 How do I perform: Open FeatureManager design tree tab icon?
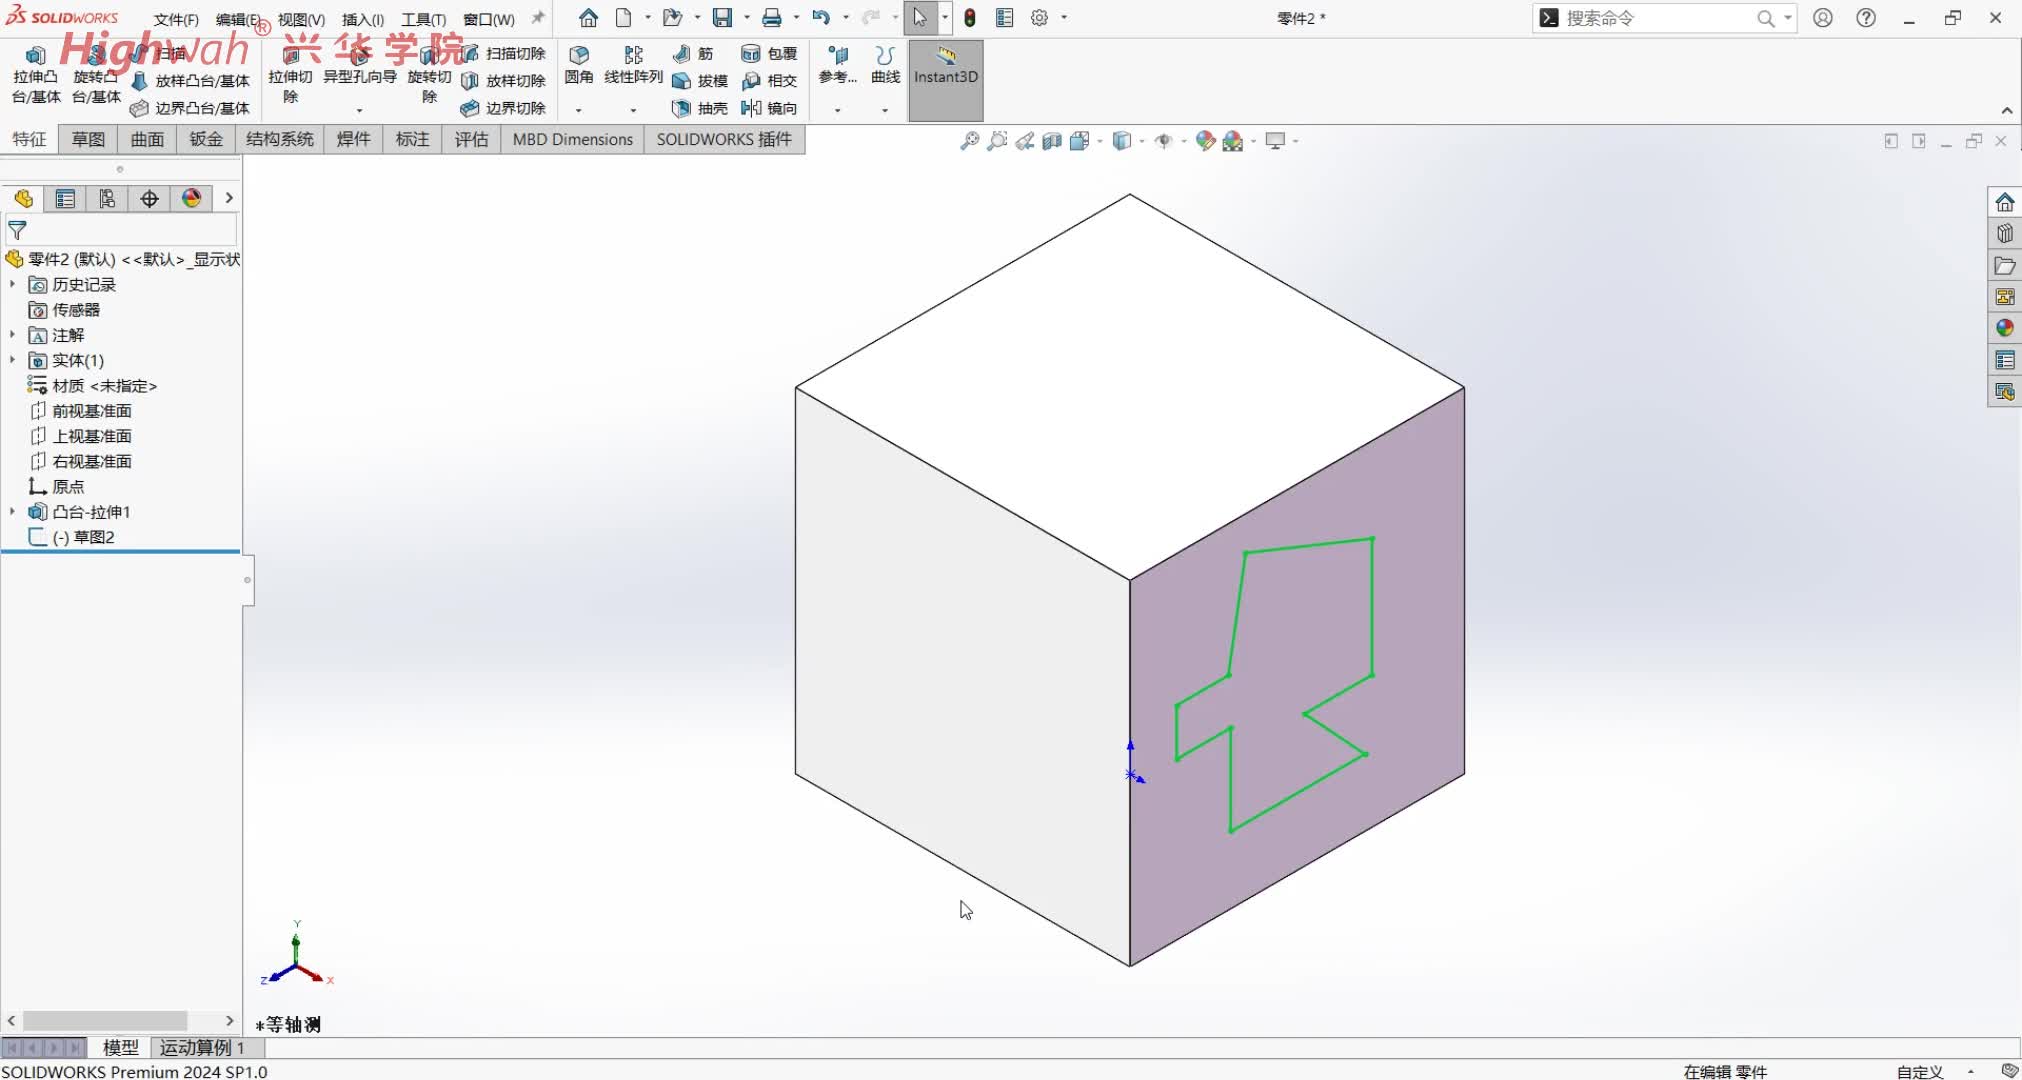coord(24,199)
